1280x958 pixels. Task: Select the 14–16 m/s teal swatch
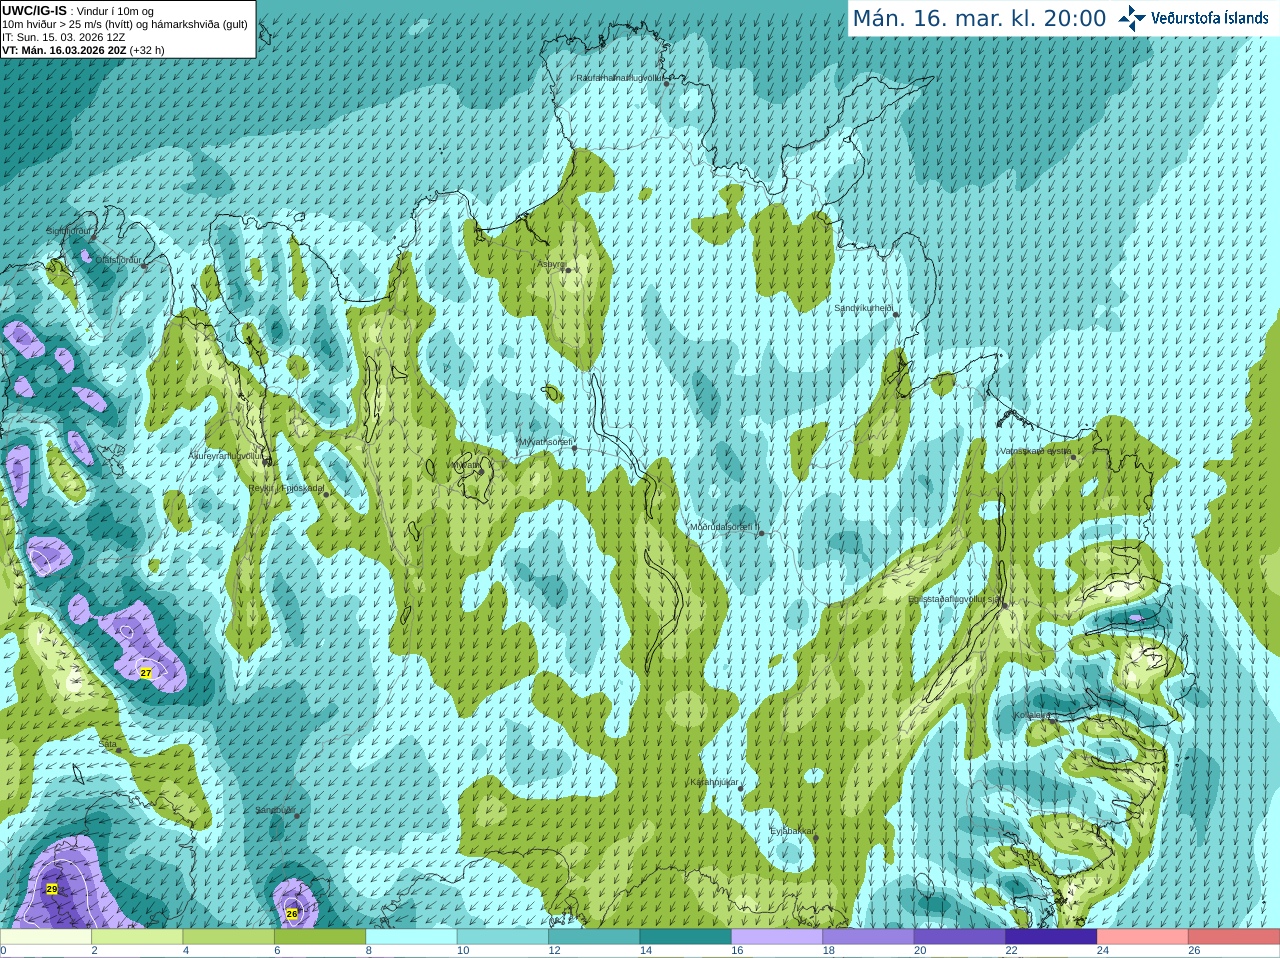pyautogui.click(x=686, y=937)
